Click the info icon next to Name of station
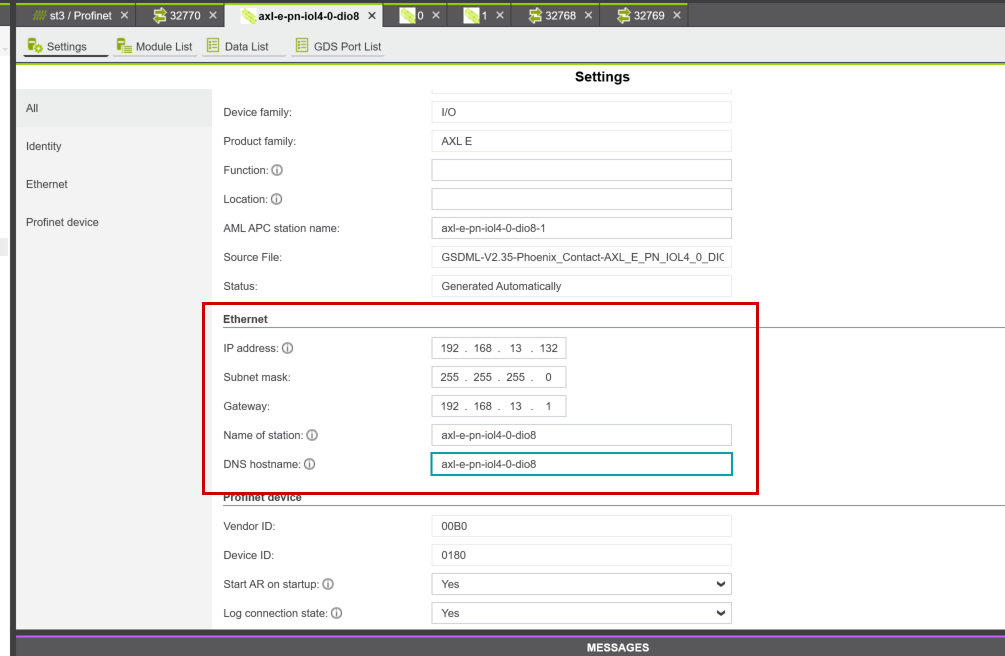The image size is (1005, 656). [x=312, y=436]
